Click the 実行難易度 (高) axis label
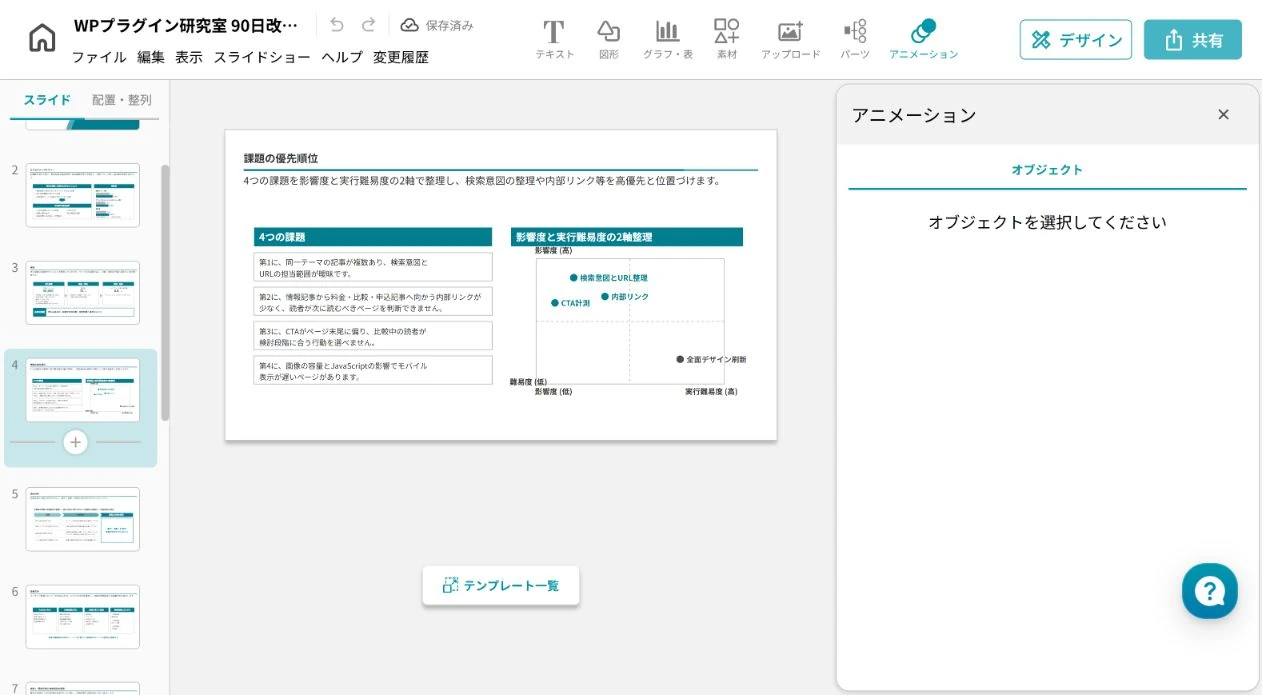Image resolution: width=1262 pixels, height=695 pixels. coord(711,391)
